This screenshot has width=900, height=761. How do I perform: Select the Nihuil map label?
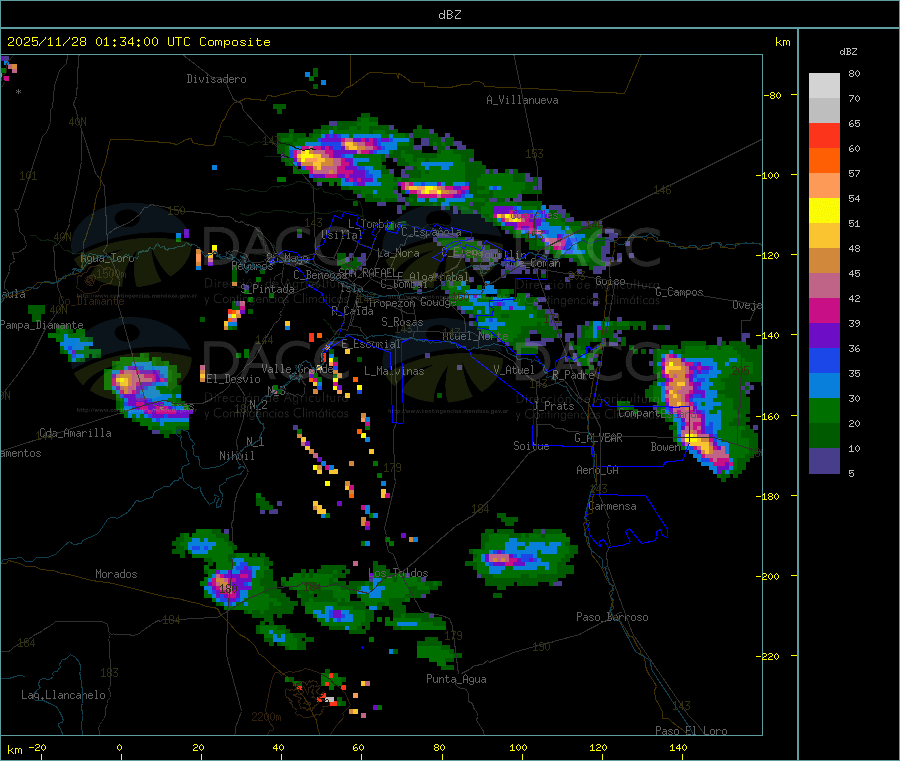tap(237, 456)
